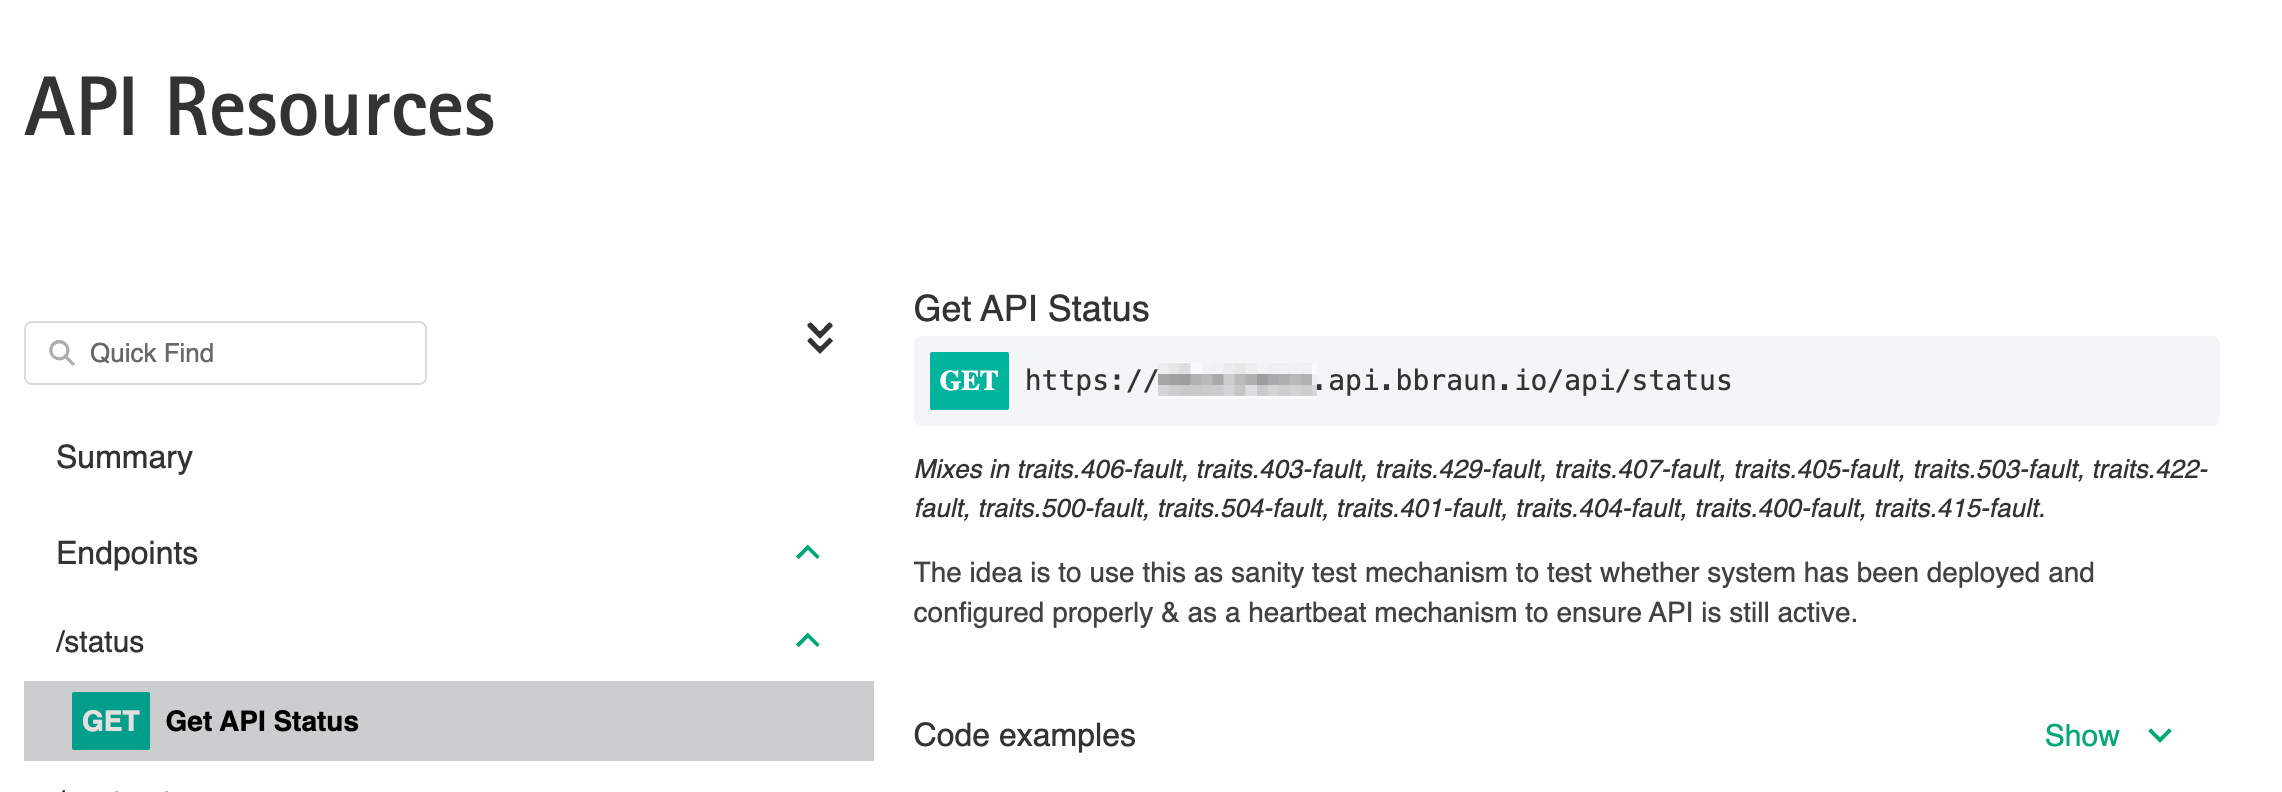
Task: Click the api.bbraun.io status endpoint URL
Action: click(1378, 381)
